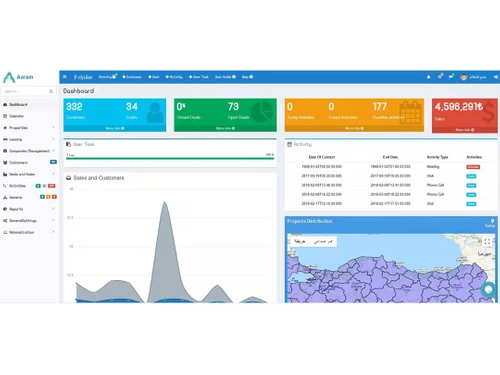This screenshot has height=375, width=500.
Task: Click the Reports pie icon in sidebar
Action: coord(5,209)
